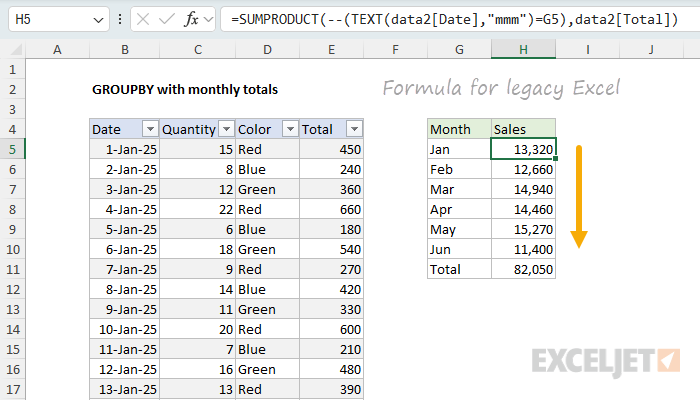This screenshot has height=400, width=700.
Task: Select the date cell 1-Jan-25
Action: pos(125,149)
